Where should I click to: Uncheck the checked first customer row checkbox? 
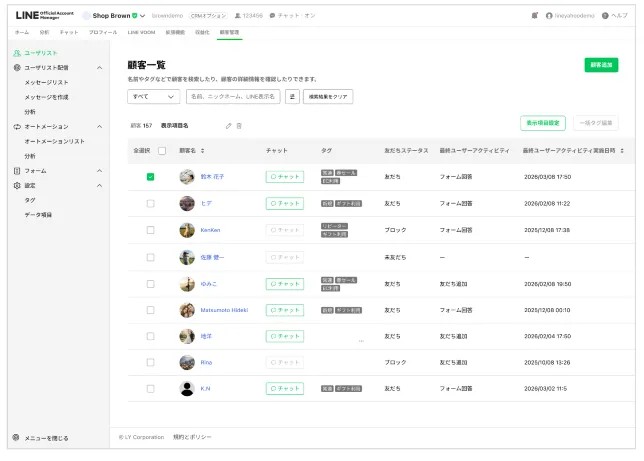150,177
